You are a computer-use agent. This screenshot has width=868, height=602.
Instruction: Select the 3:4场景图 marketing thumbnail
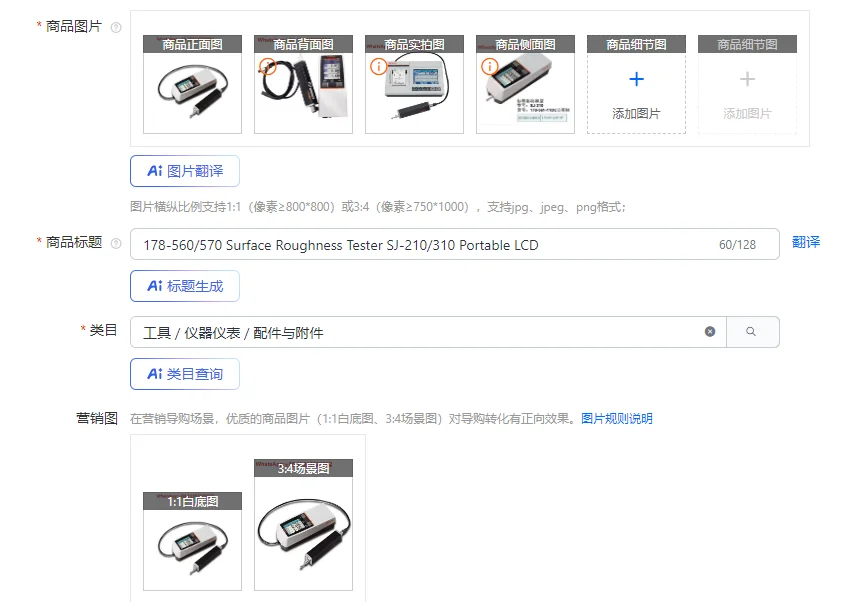pos(303,524)
